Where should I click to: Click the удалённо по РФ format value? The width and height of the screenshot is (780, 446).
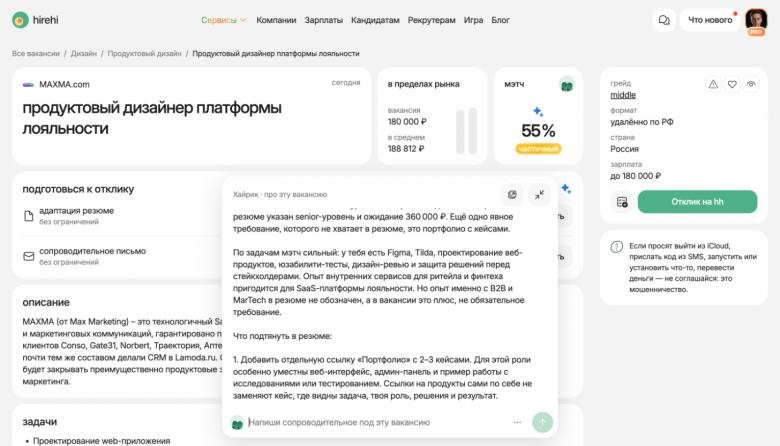pos(642,122)
